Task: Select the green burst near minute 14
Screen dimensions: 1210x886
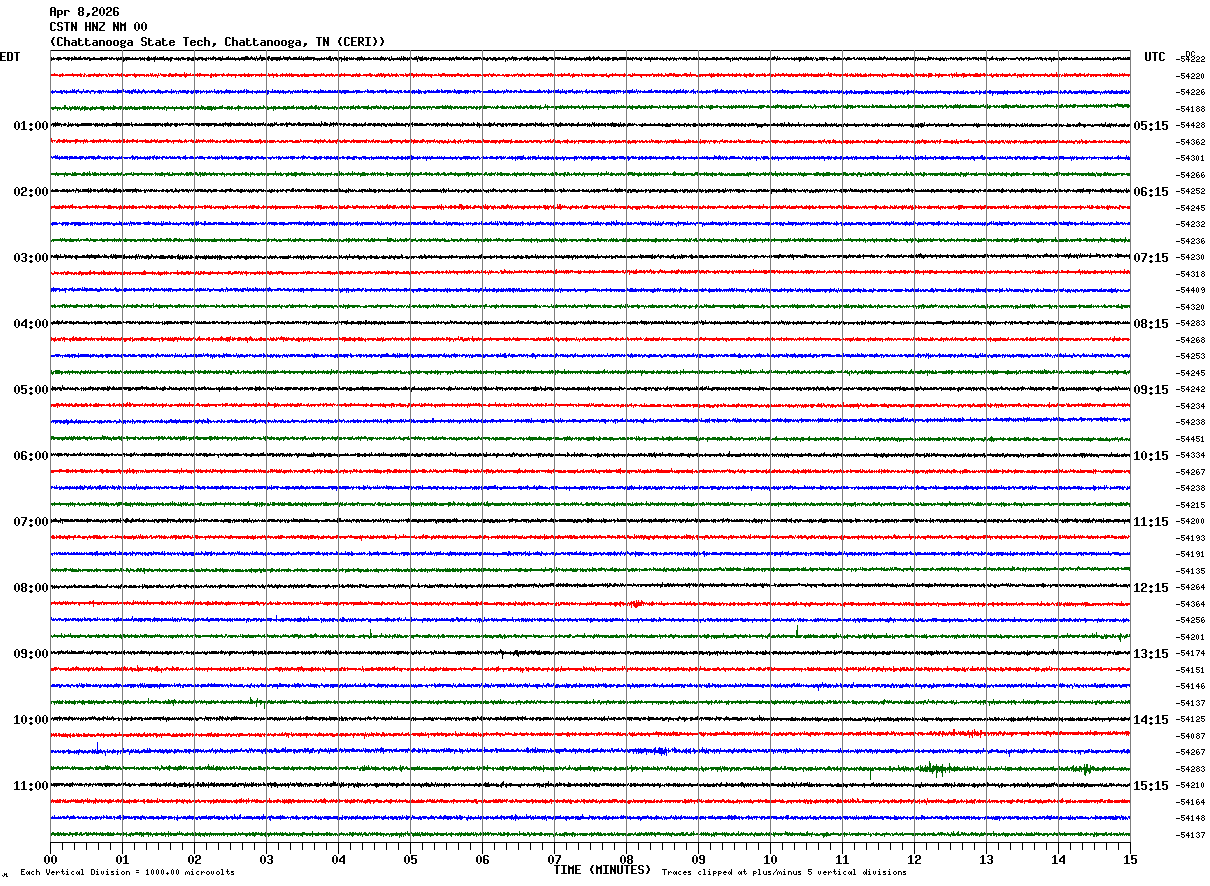Action: point(1086,768)
